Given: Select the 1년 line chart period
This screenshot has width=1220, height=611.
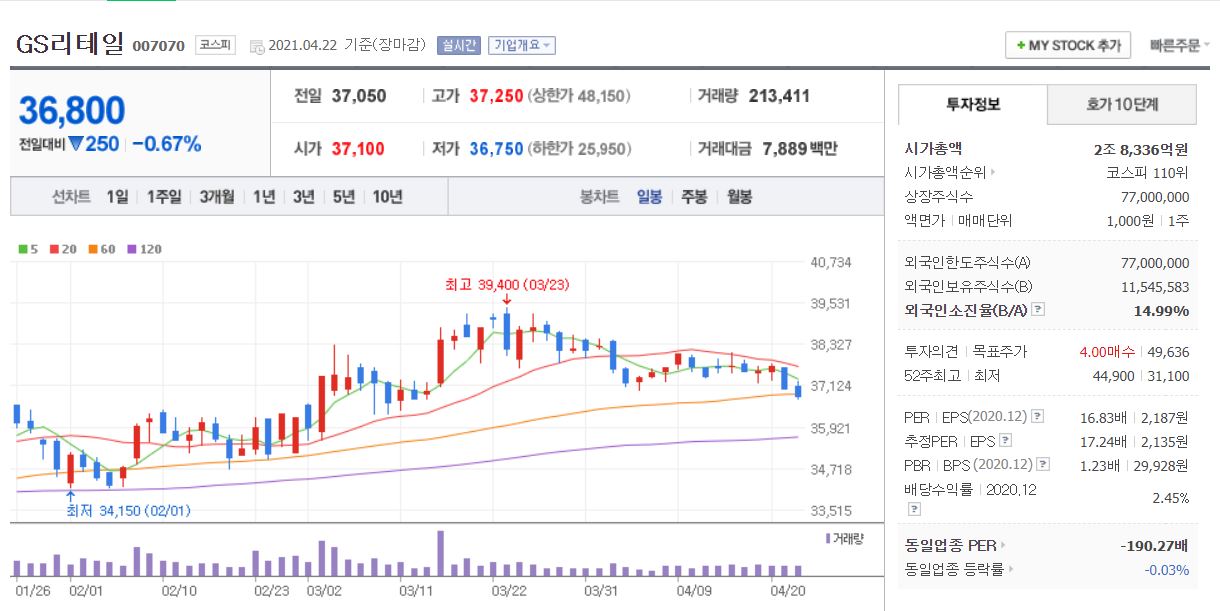Looking at the screenshot, I should click(x=264, y=197).
